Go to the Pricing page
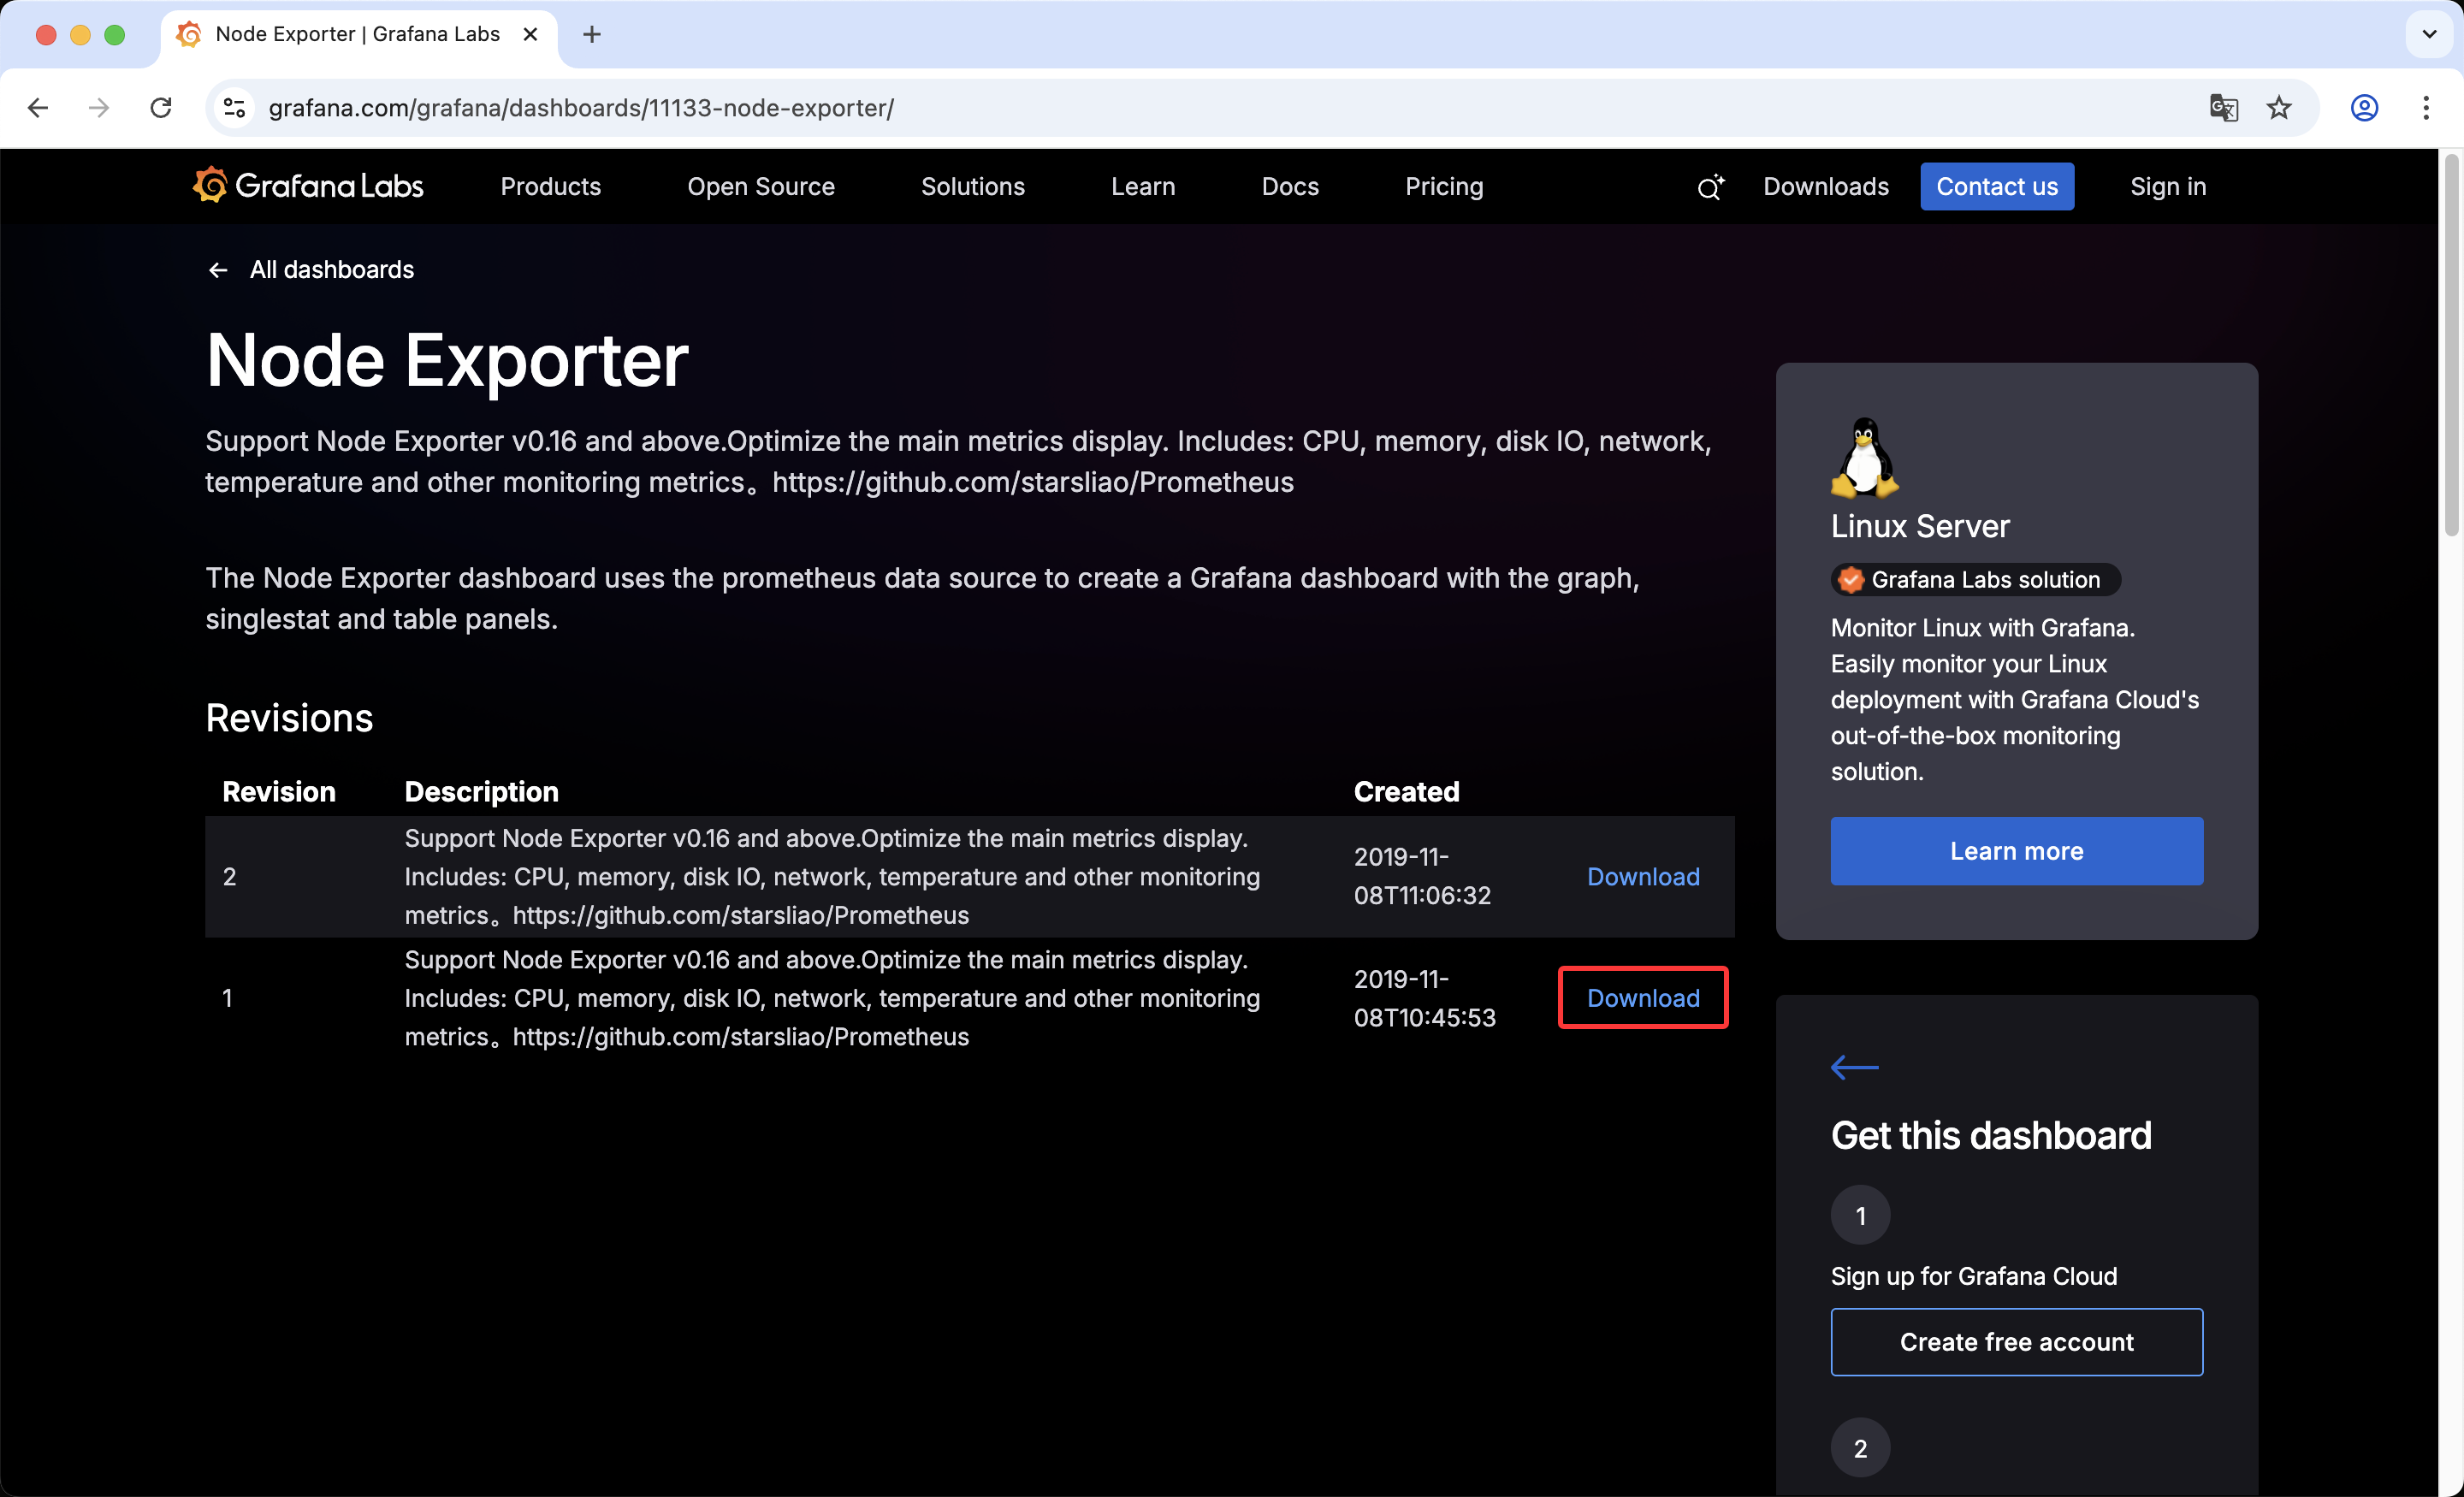 tap(1444, 187)
